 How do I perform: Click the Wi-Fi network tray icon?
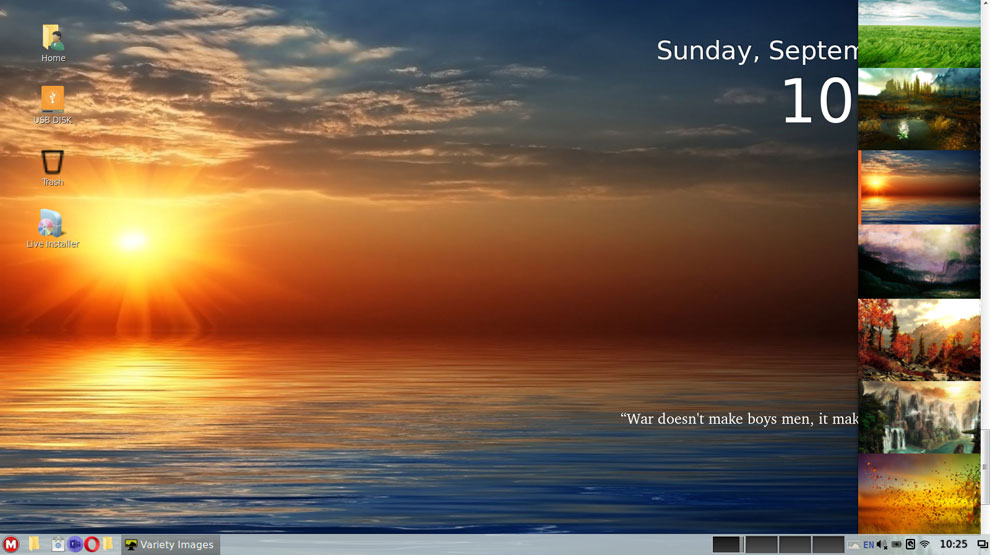[924, 544]
